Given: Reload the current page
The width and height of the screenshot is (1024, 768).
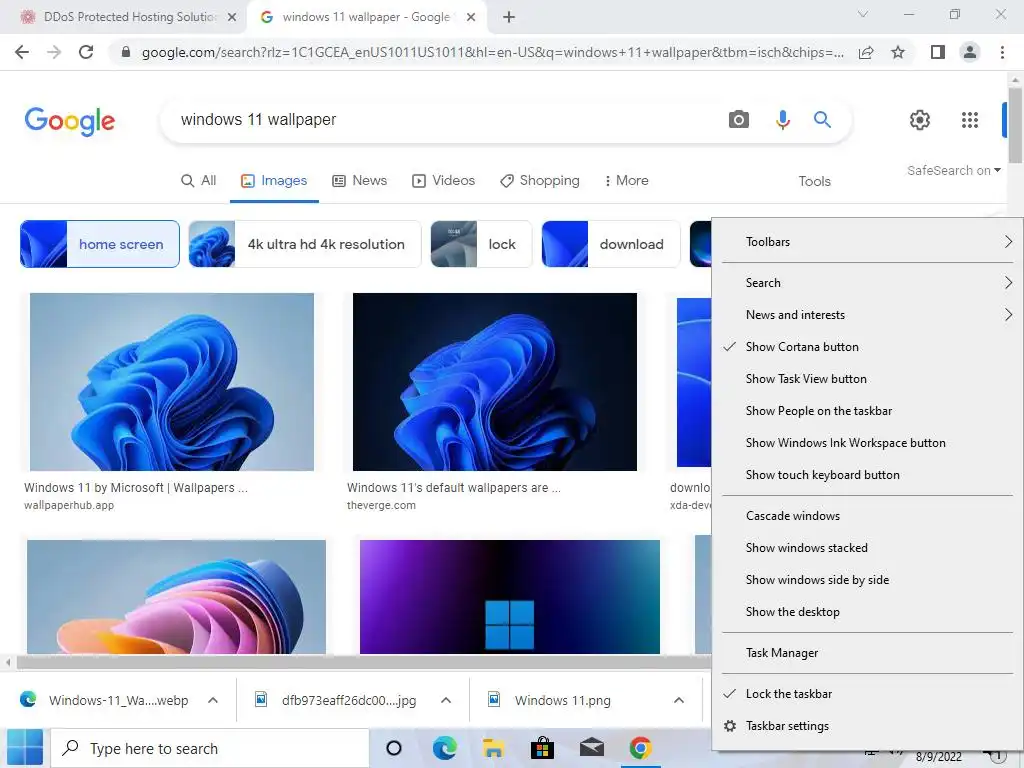Looking at the screenshot, I should (86, 52).
